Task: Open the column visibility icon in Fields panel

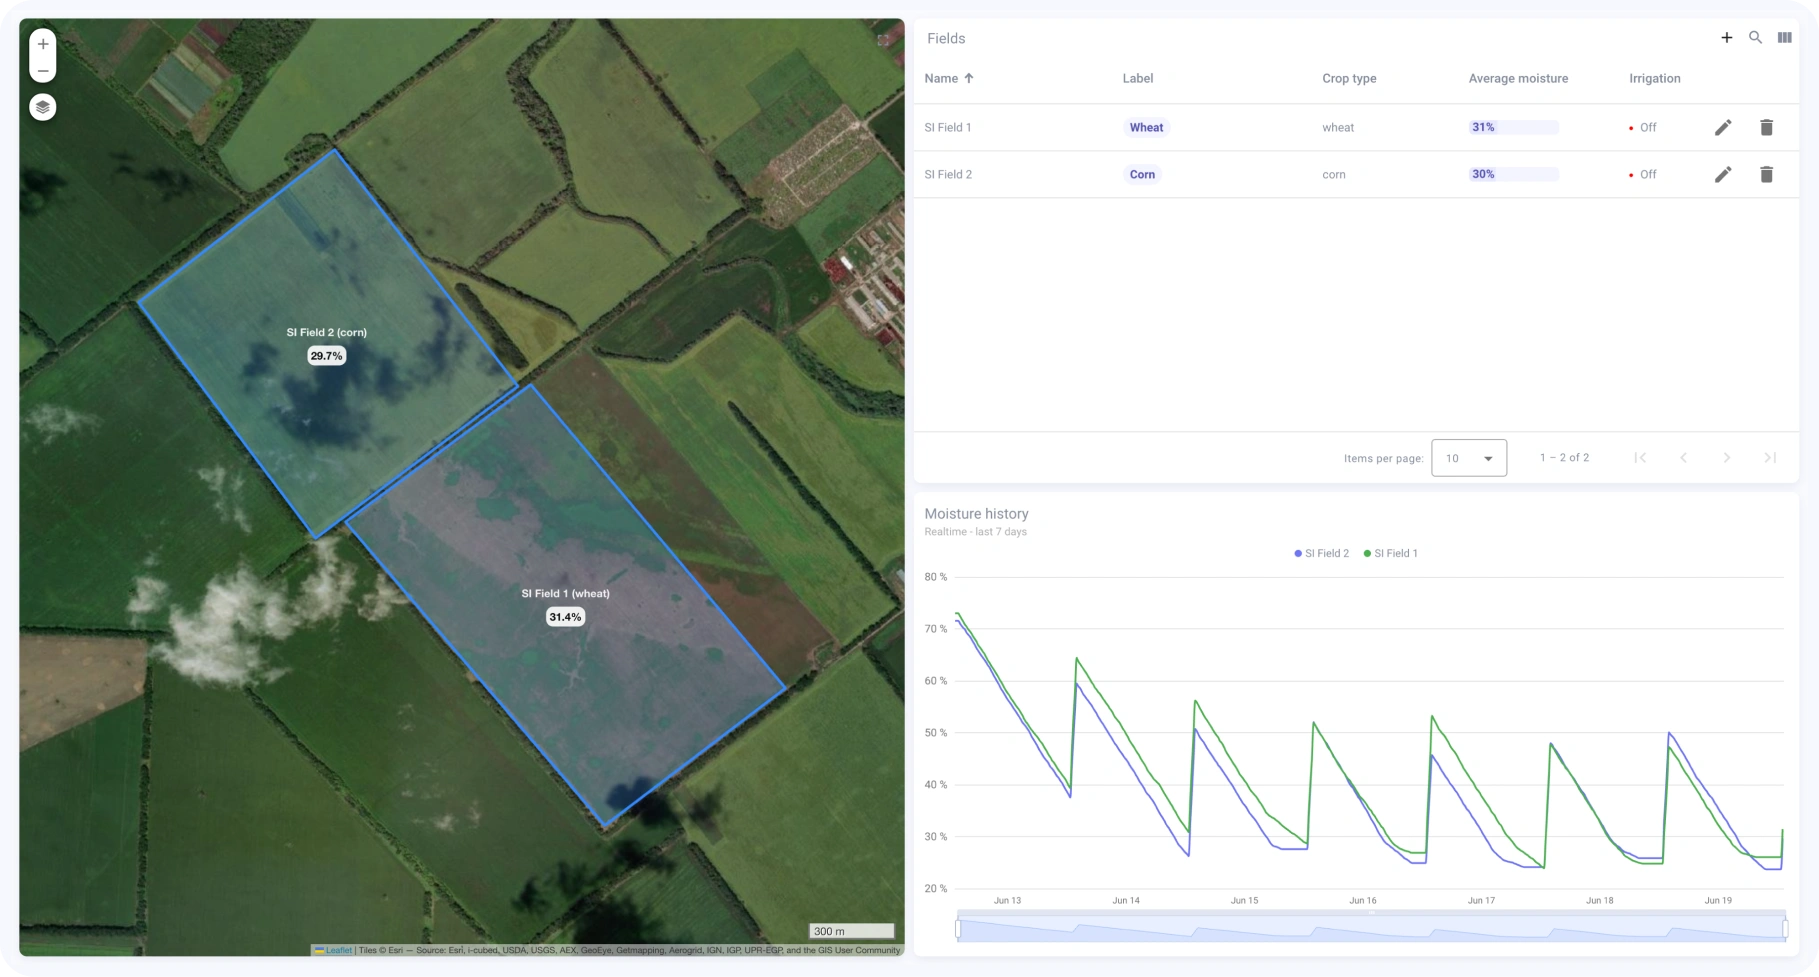Action: pyautogui.click(x=1786, y=38)
